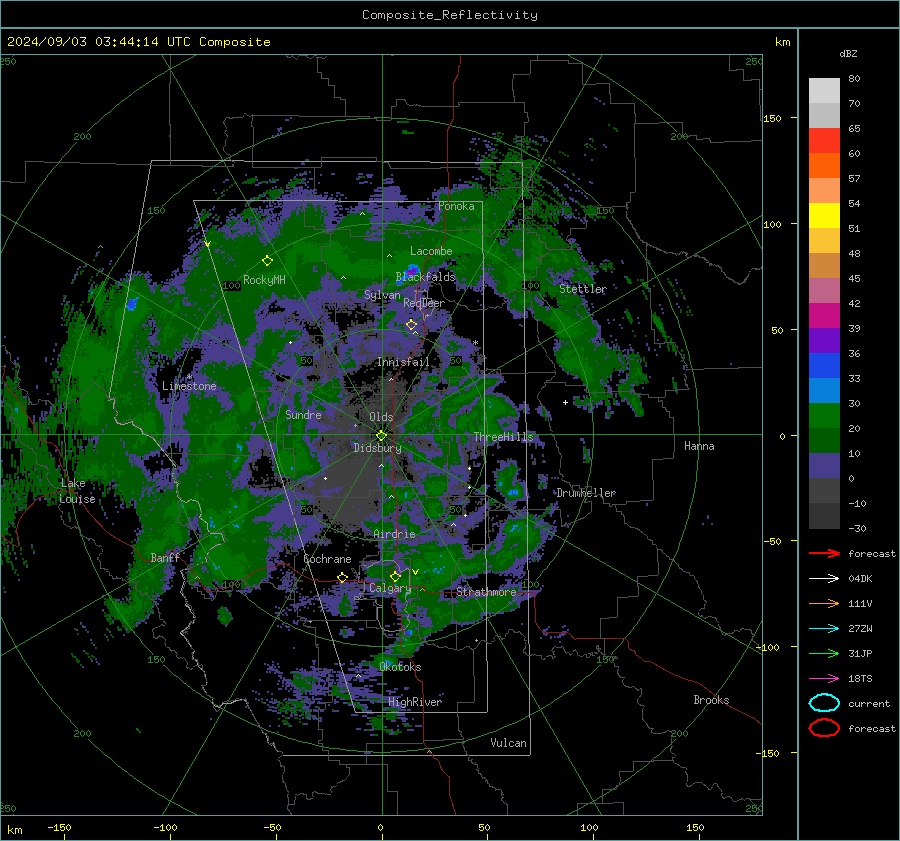This screenshot has height=841, width=900.
Task: Click the dark gray swatch above -30
Action: 824,516
